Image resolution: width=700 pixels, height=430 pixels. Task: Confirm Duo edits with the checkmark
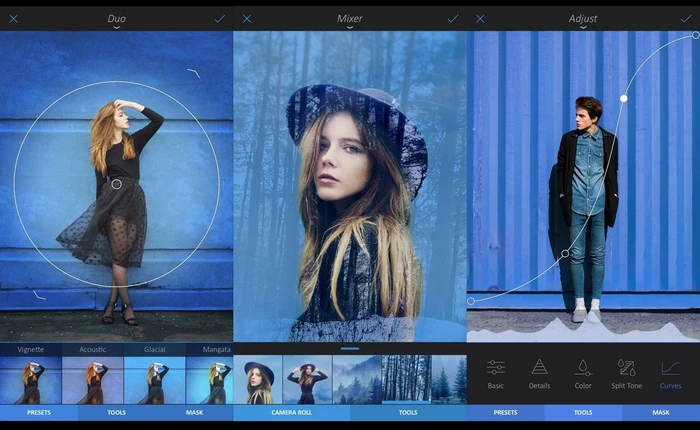pyautogui.click(x=220, y=18)
